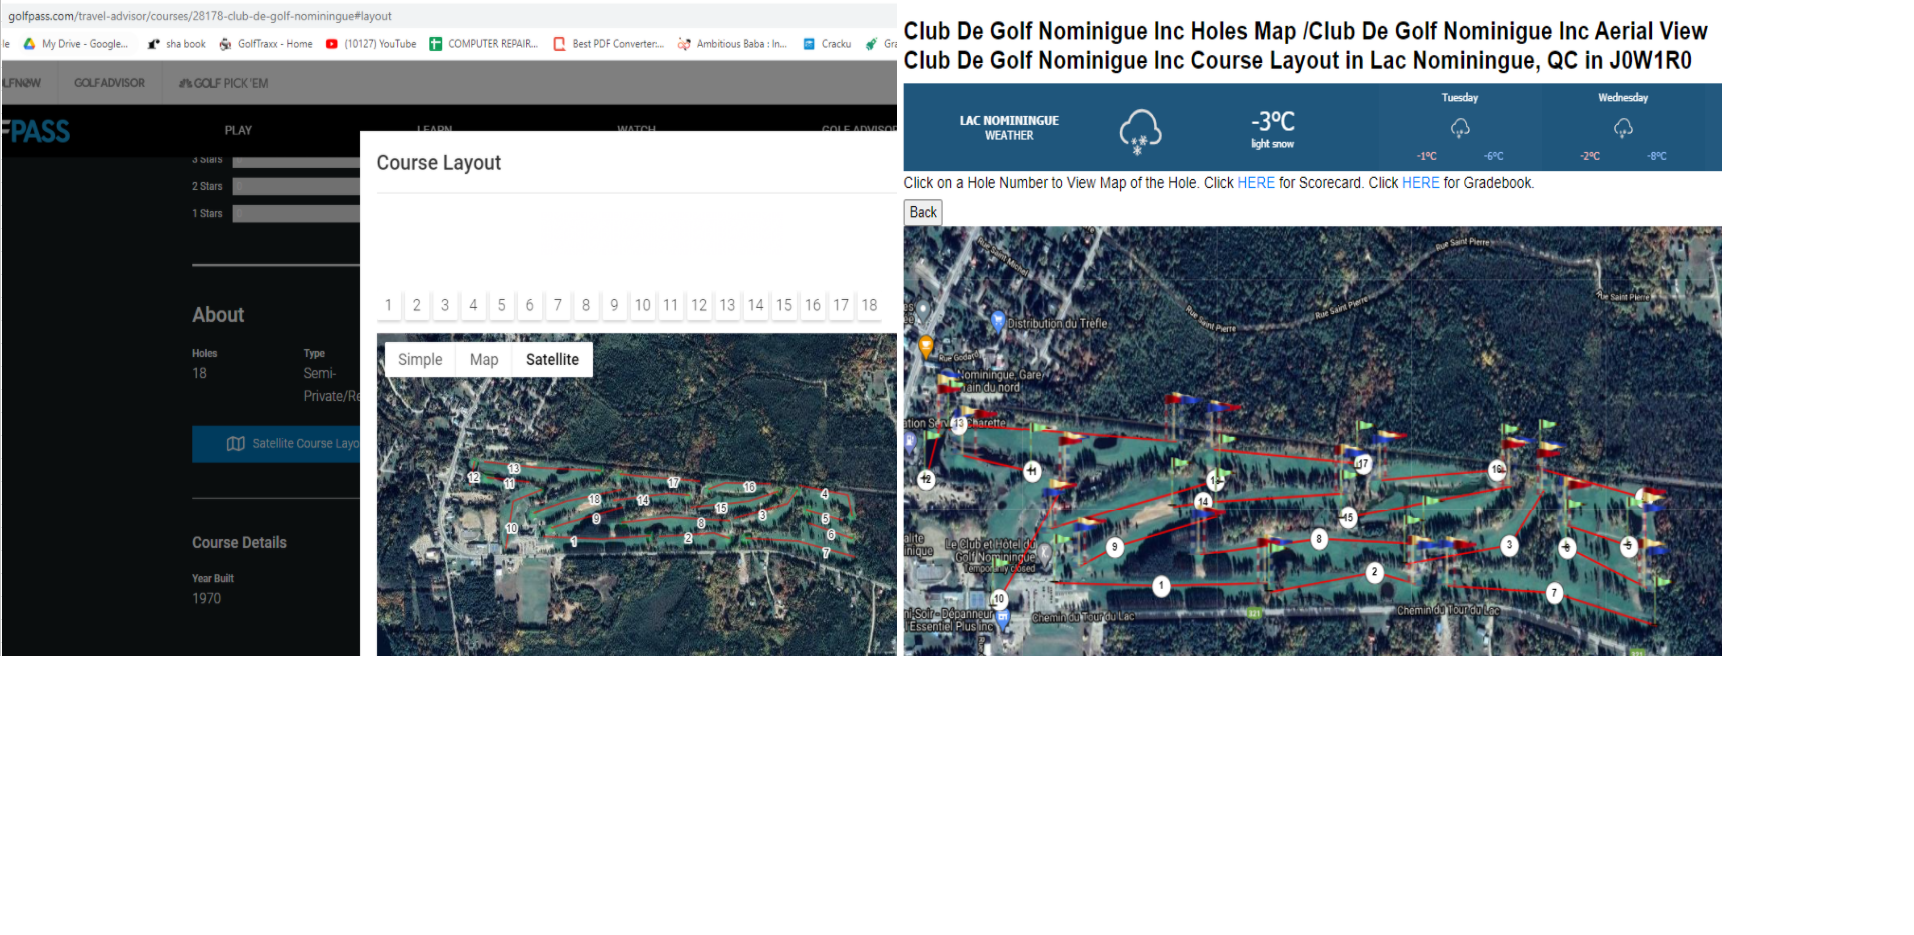Choose hole 15 button in Course Layout
The width and height of the screenshot is (1914, 935).
point(784,305)
